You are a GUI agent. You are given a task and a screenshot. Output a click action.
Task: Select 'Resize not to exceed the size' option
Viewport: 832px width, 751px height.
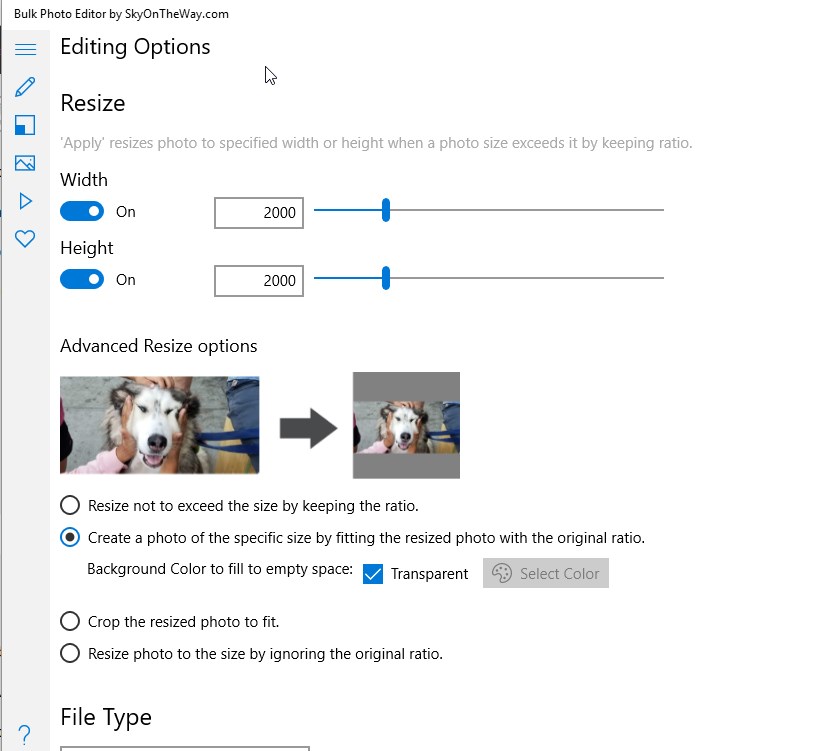[x=70, y=505]
